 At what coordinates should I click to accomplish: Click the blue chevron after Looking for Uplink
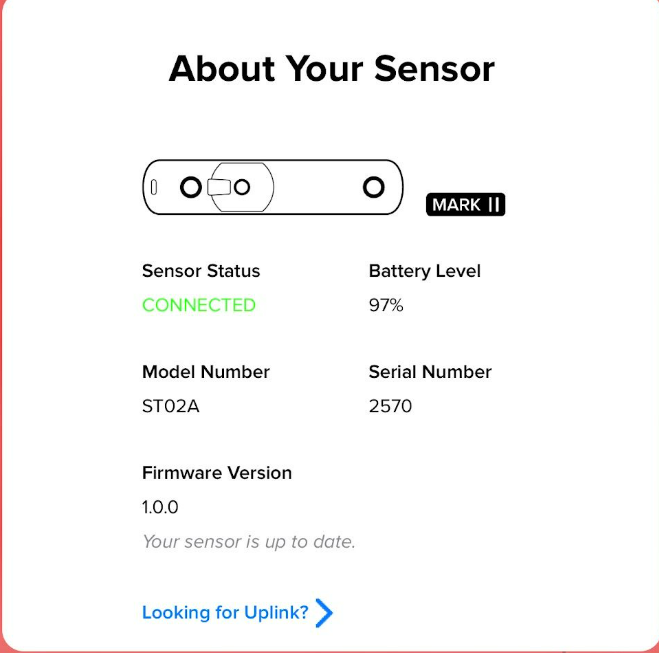(324, 613)
